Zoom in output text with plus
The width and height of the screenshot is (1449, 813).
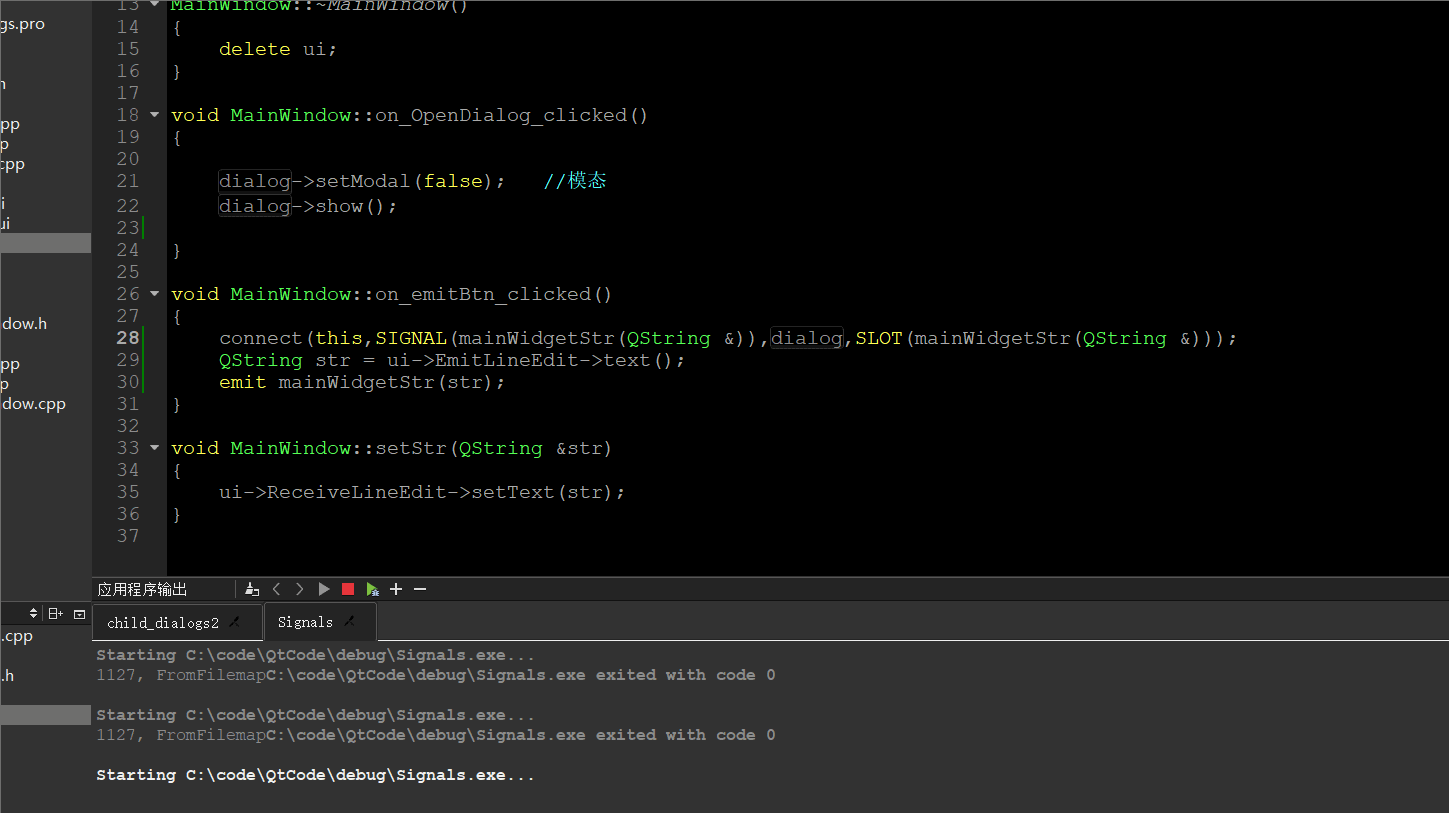(396, 589)
